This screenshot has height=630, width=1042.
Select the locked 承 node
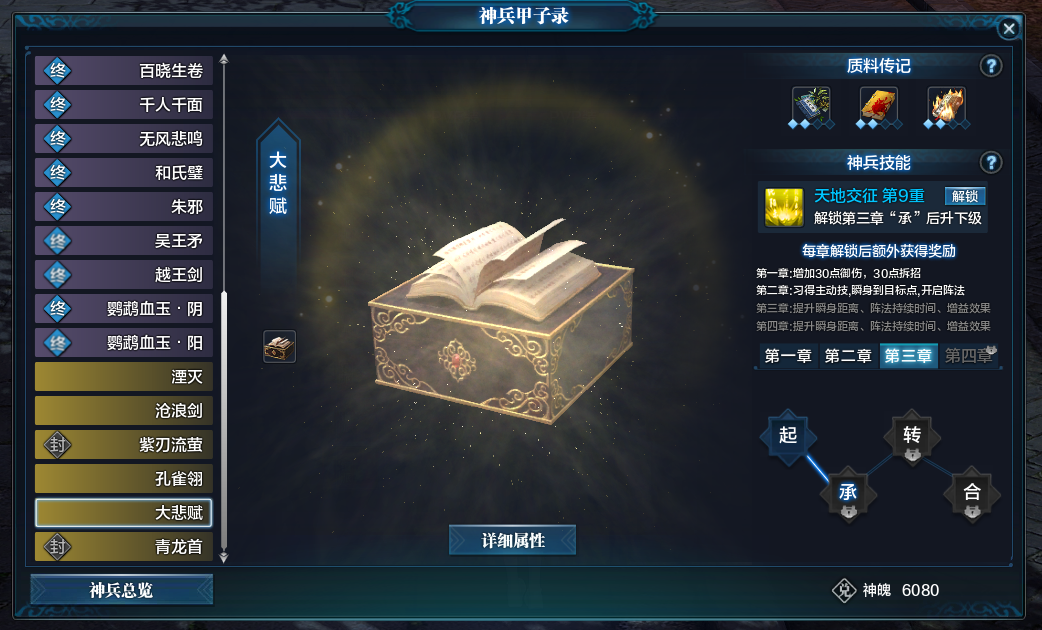848,494
